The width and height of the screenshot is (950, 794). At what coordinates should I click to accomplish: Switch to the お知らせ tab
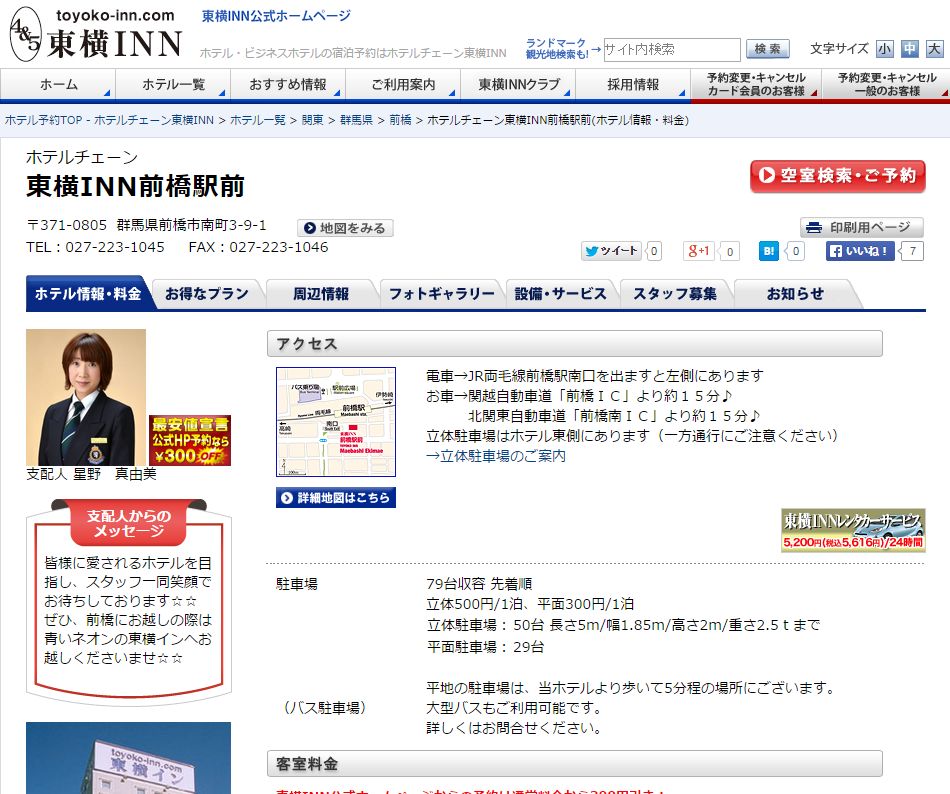click(796, 294)
